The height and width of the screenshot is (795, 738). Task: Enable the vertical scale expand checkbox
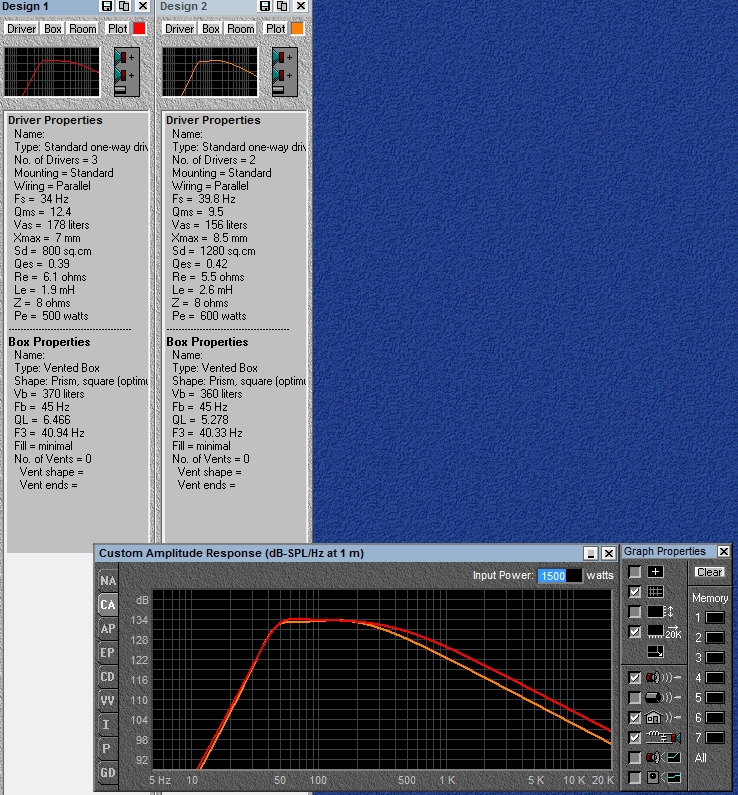click(x=635, y=612)
